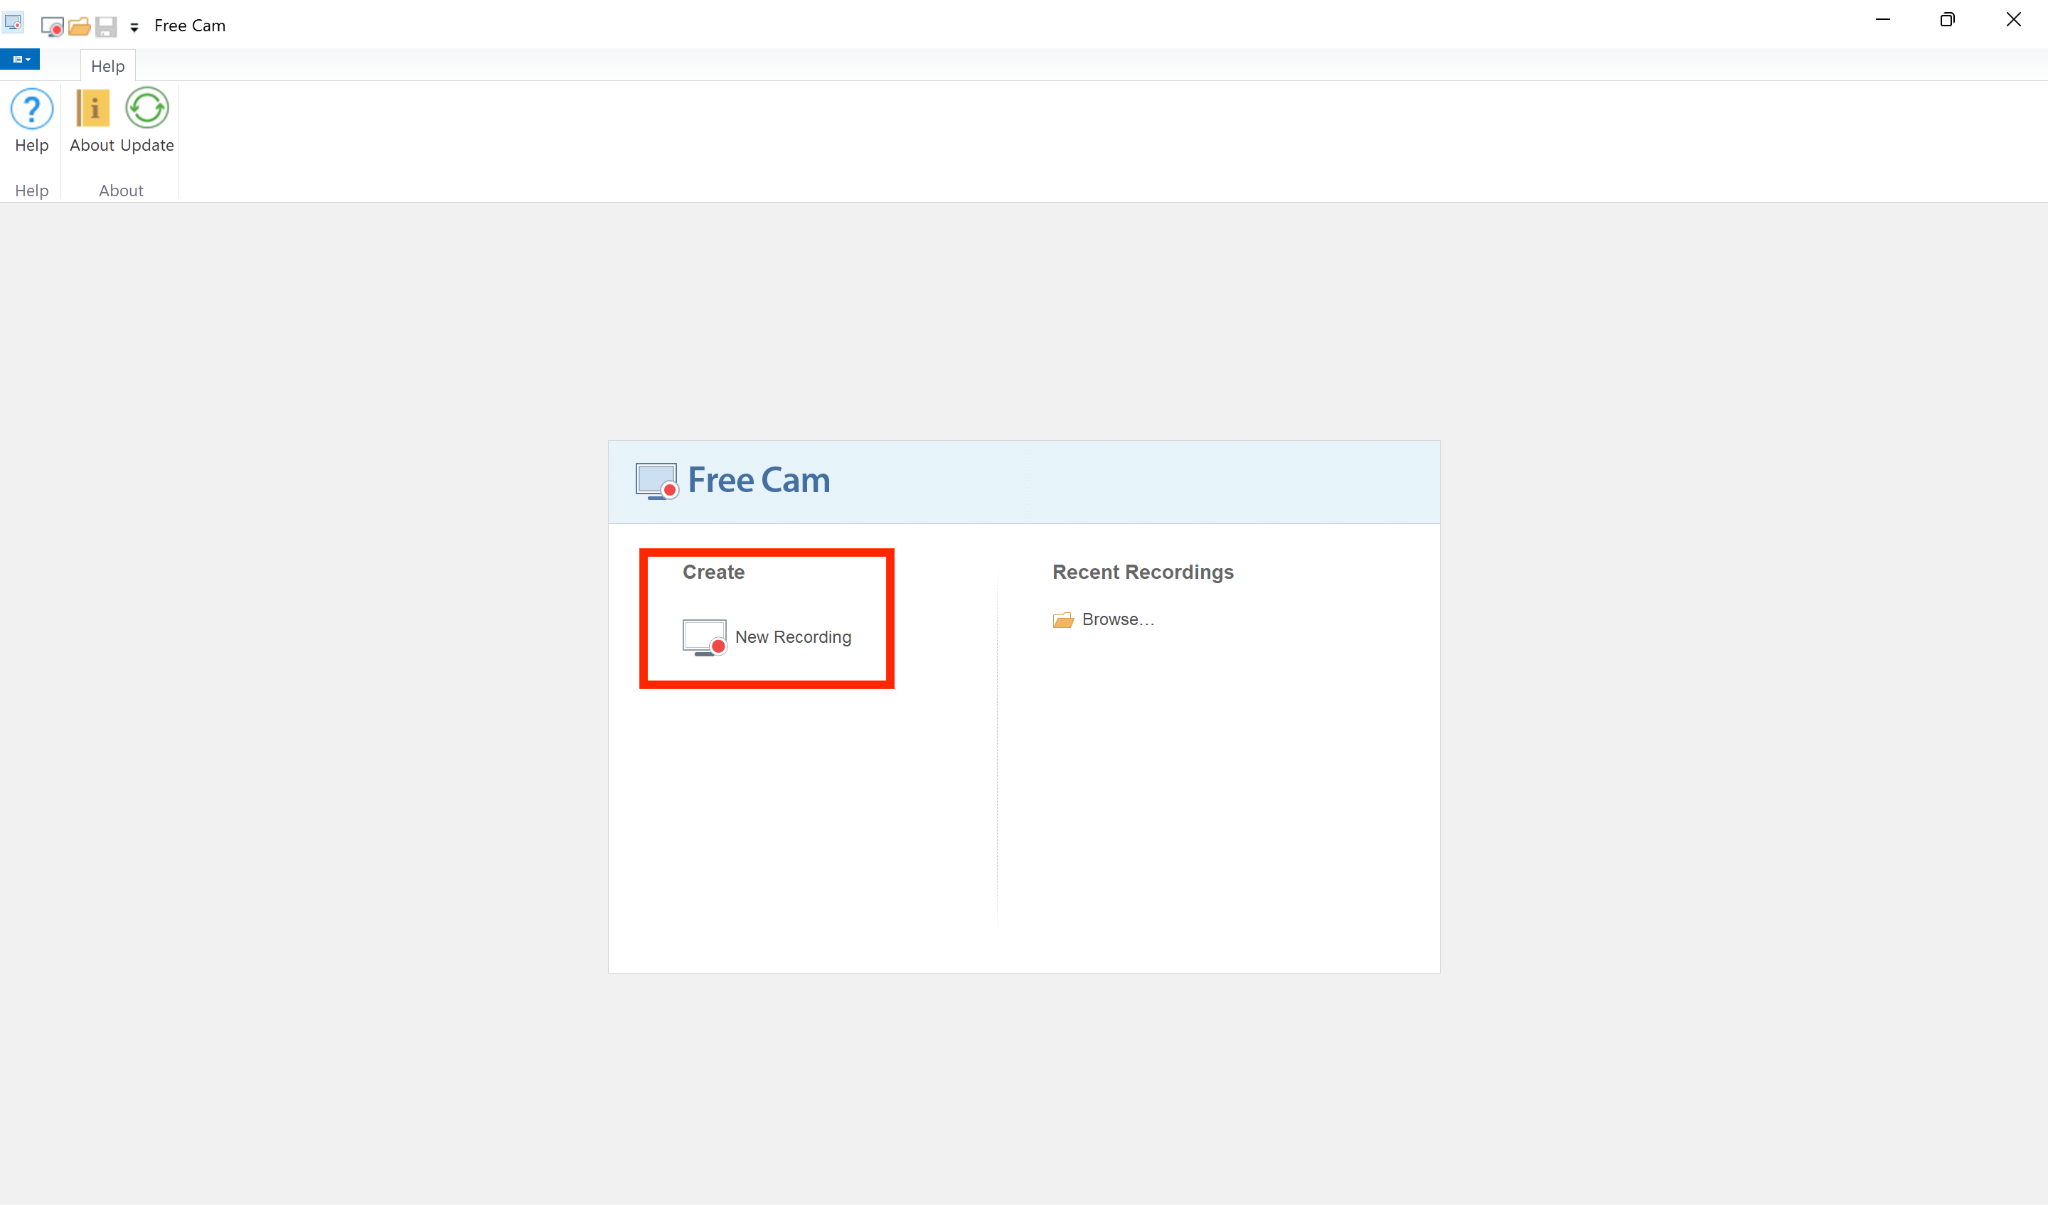Start recording from the title bar quick-access icon
This screenshot has width=2048, height=1205.
pyautogui.click(x=52, y=26)
